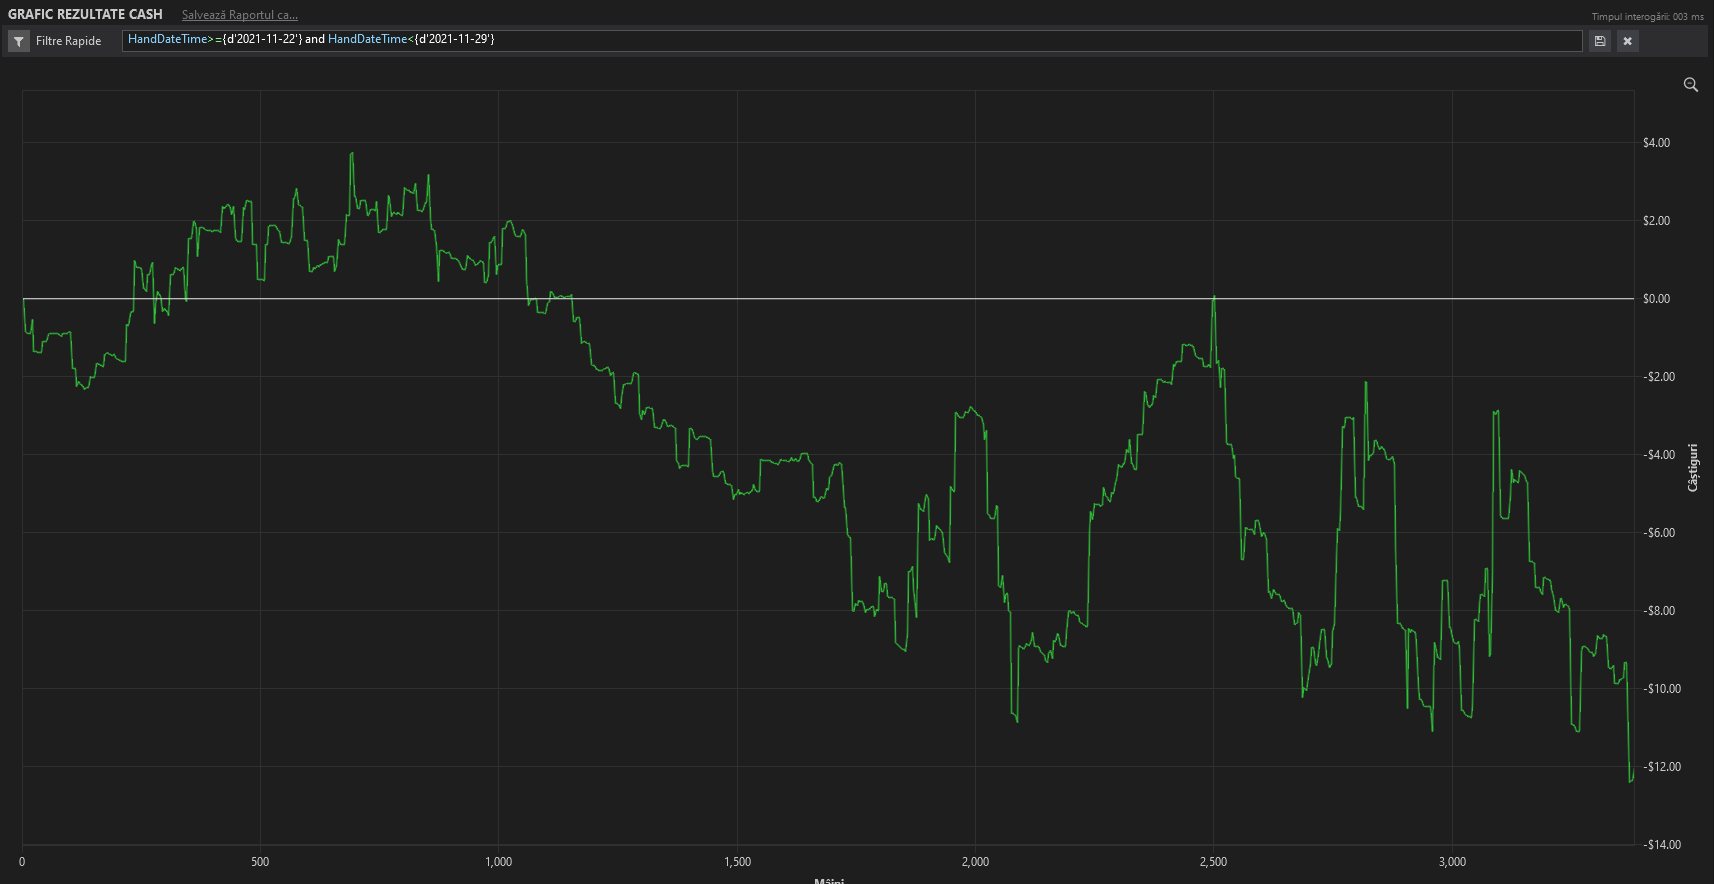Screen dimensions: 1714x884
Task: Open the Salvează Raportul ca... link
Action: tap(240, 15)
